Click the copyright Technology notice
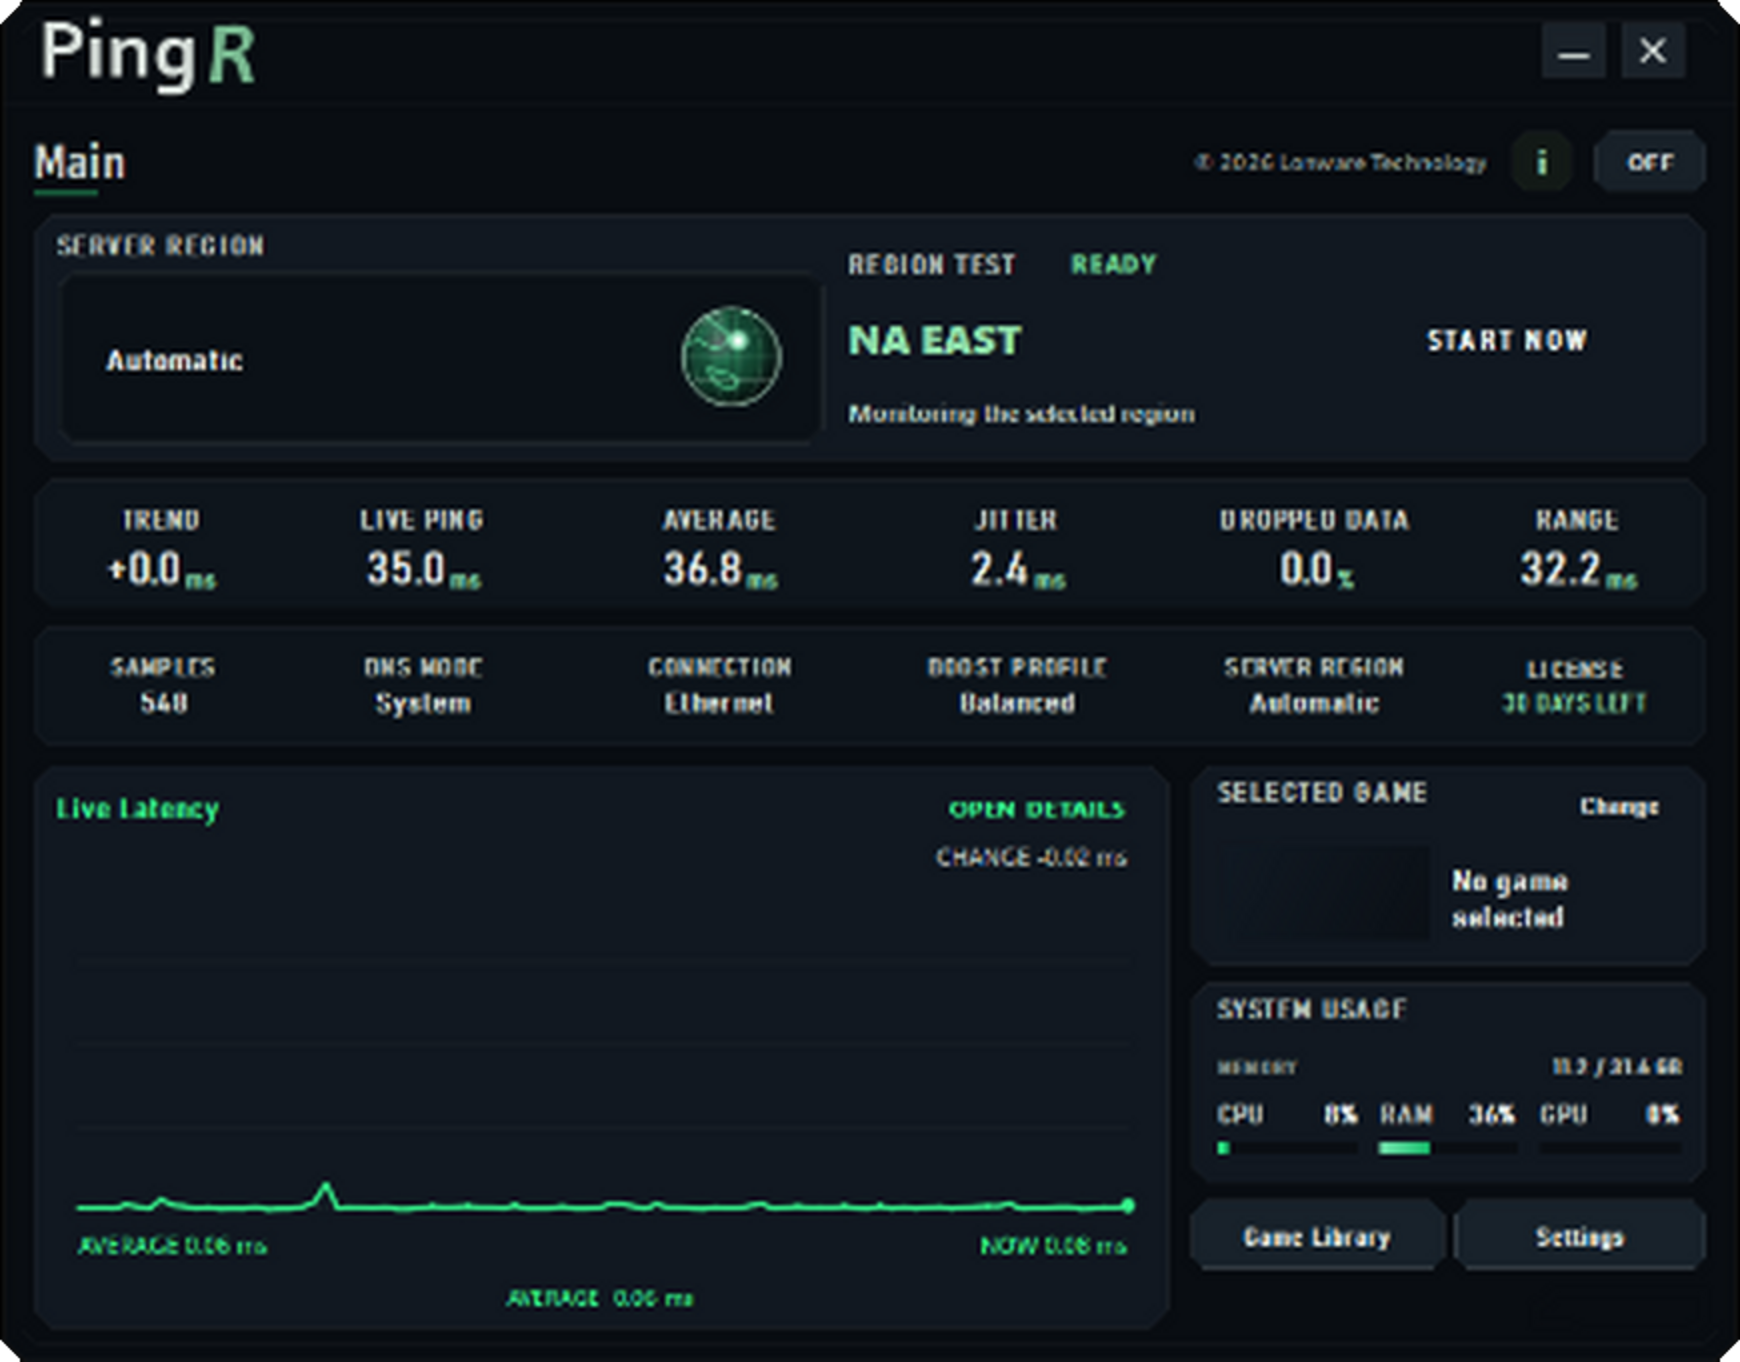Screen dimensions: 1740x1362 point(1340,162)
